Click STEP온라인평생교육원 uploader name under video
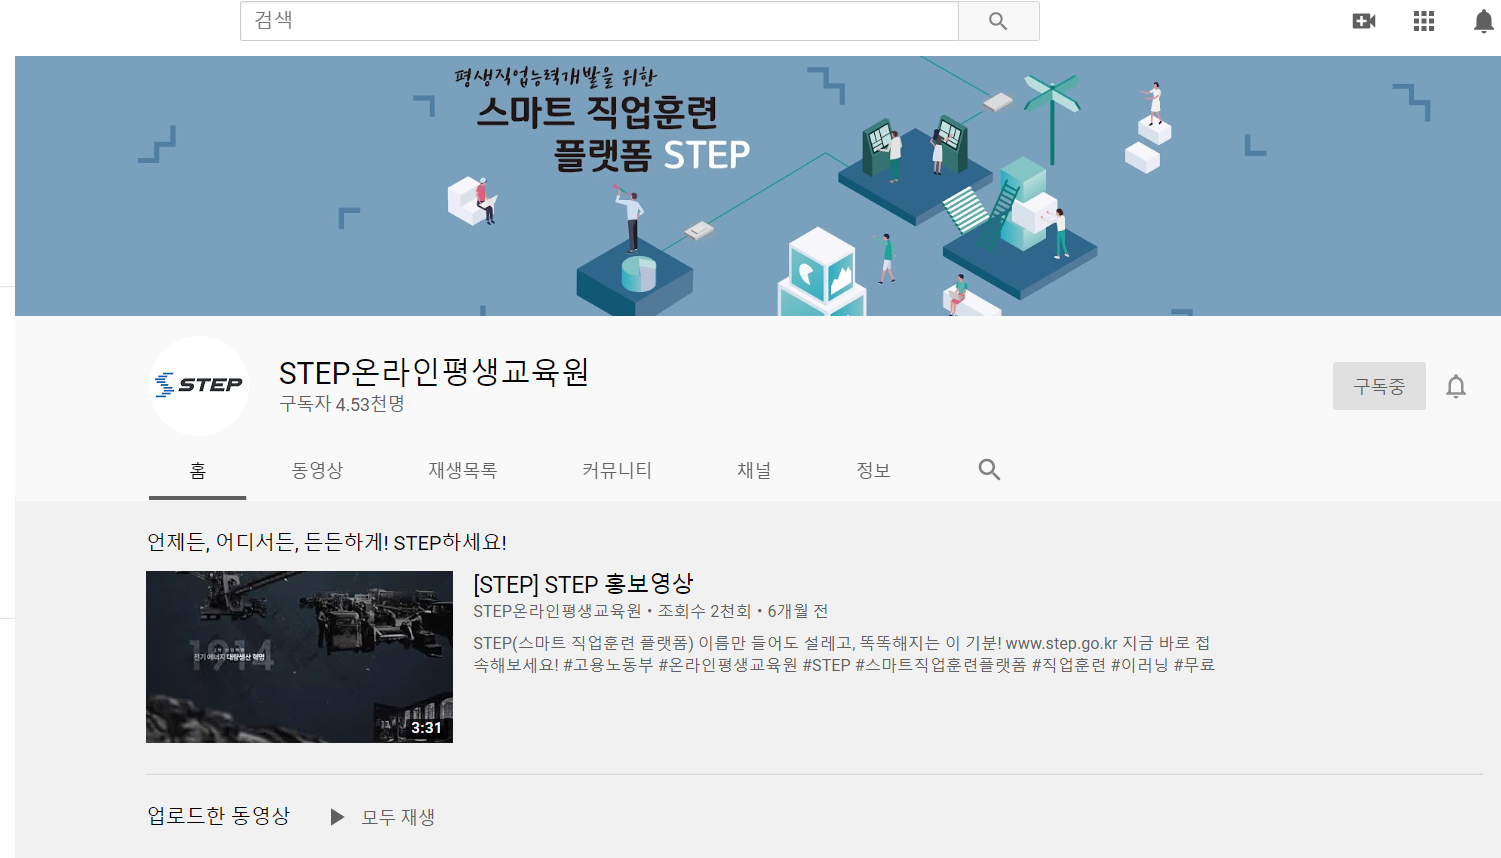 (557, 611)
